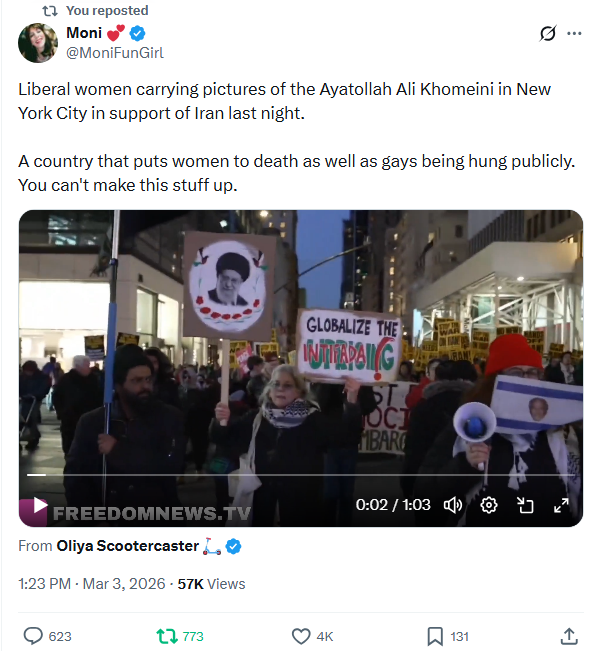The height and width of the screenshot is (651, 597).
Task: Open video in picture-in-picture mode
Action: pos(525,505)
